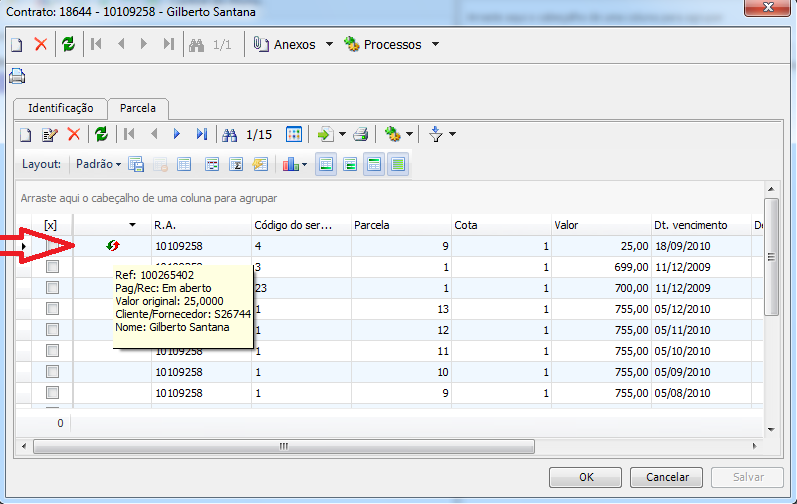Click the edit parcela pencil icon

pyautogui.click(x=50, y=135)
